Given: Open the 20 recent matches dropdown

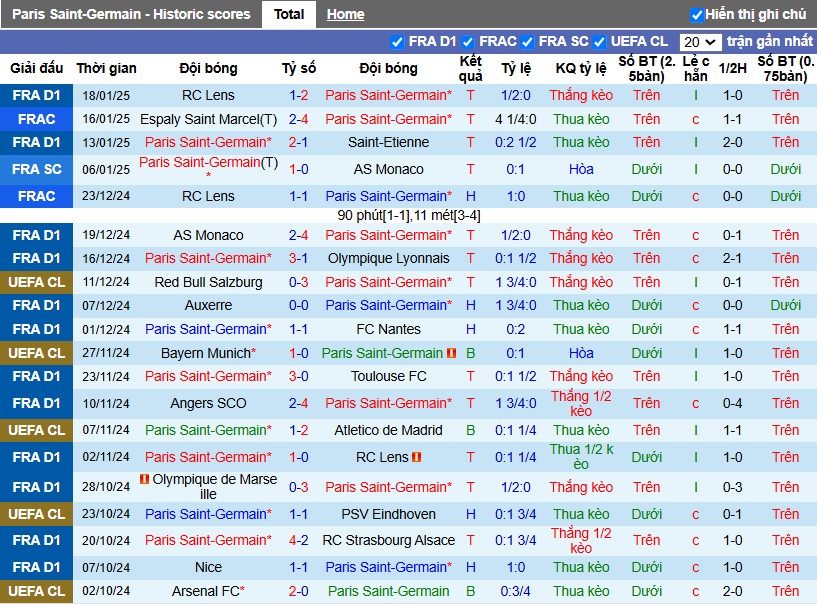Looking at the screenshot, I should [700, 42].
